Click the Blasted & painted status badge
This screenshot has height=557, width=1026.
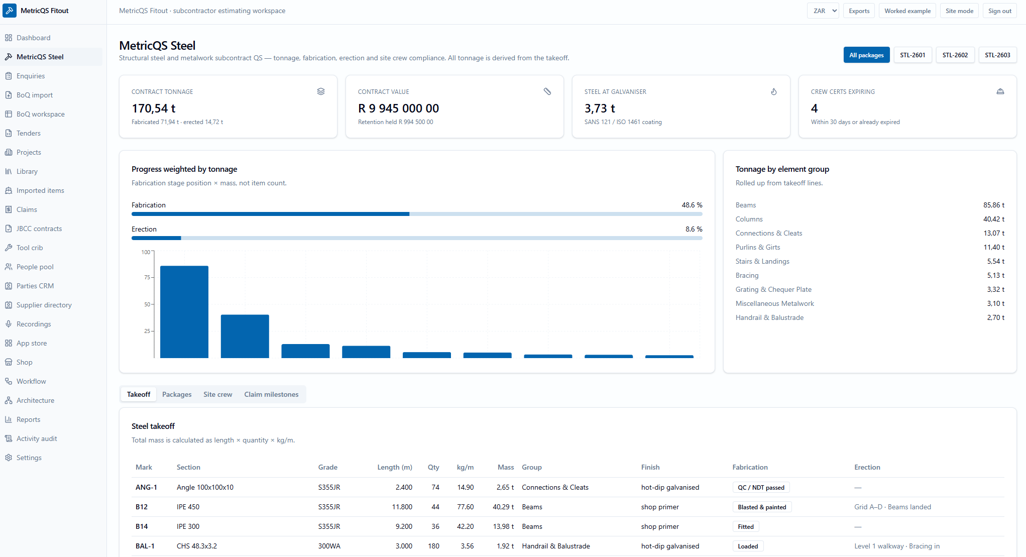pos(762,507)
